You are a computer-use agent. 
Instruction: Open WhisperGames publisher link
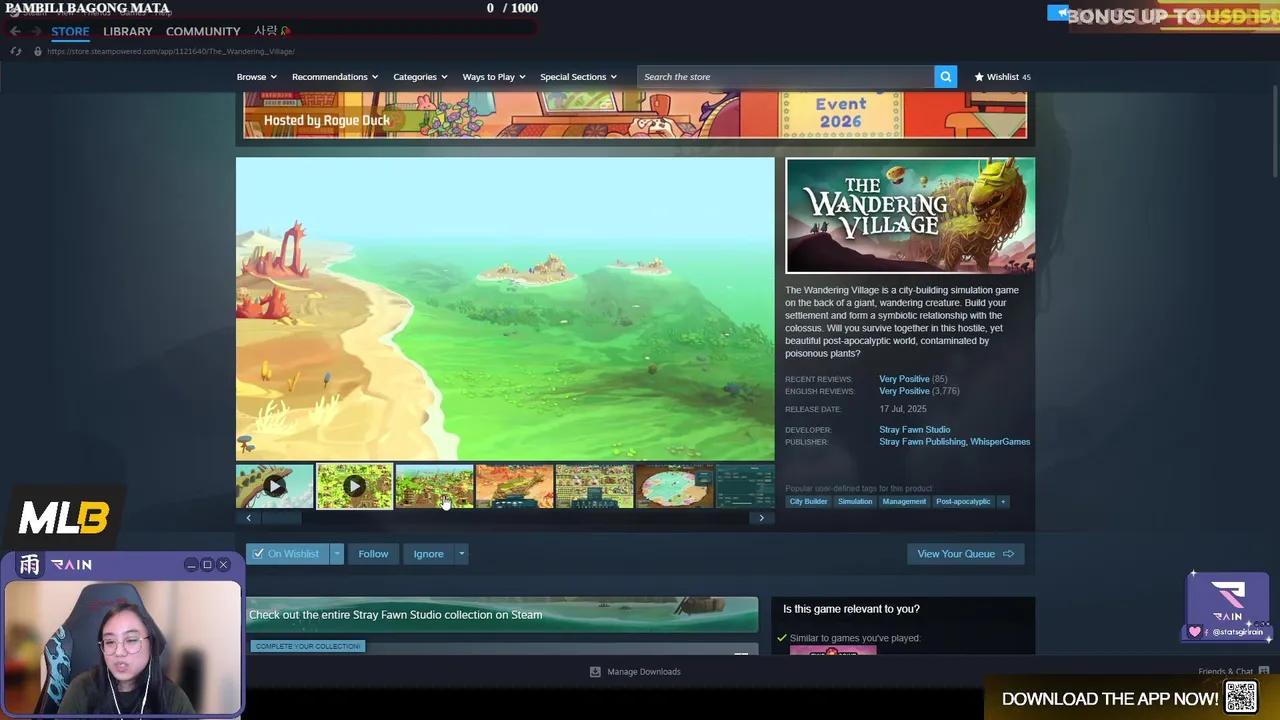tap(1000, 442)
